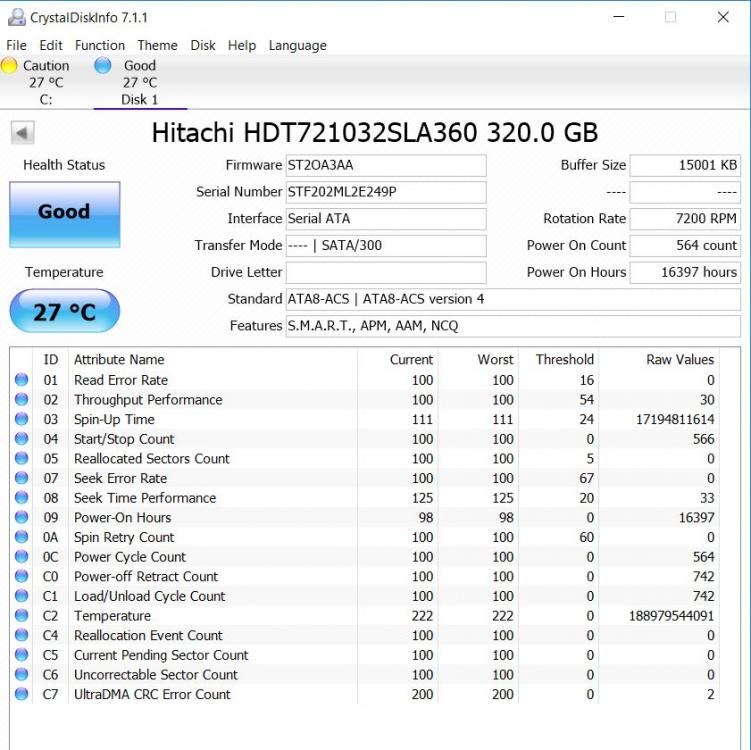751x750 pixels.
Task: Click status orb of Load/Unload Cycle Count row
Action: 22,596
